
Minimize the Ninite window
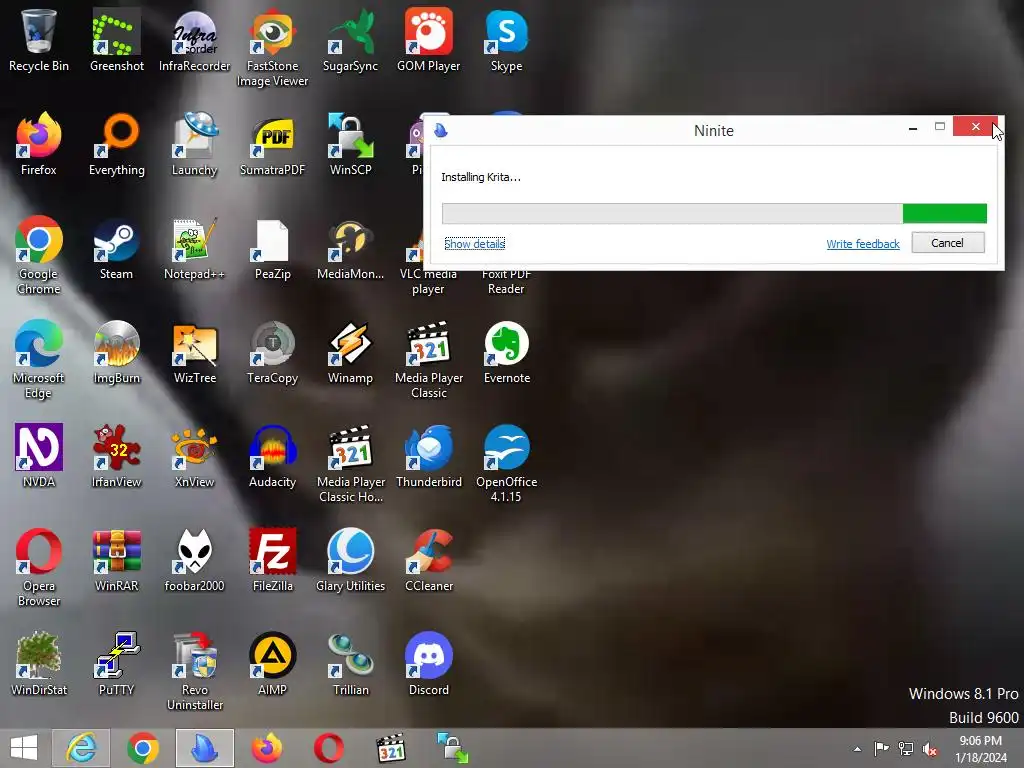point(913,128)
